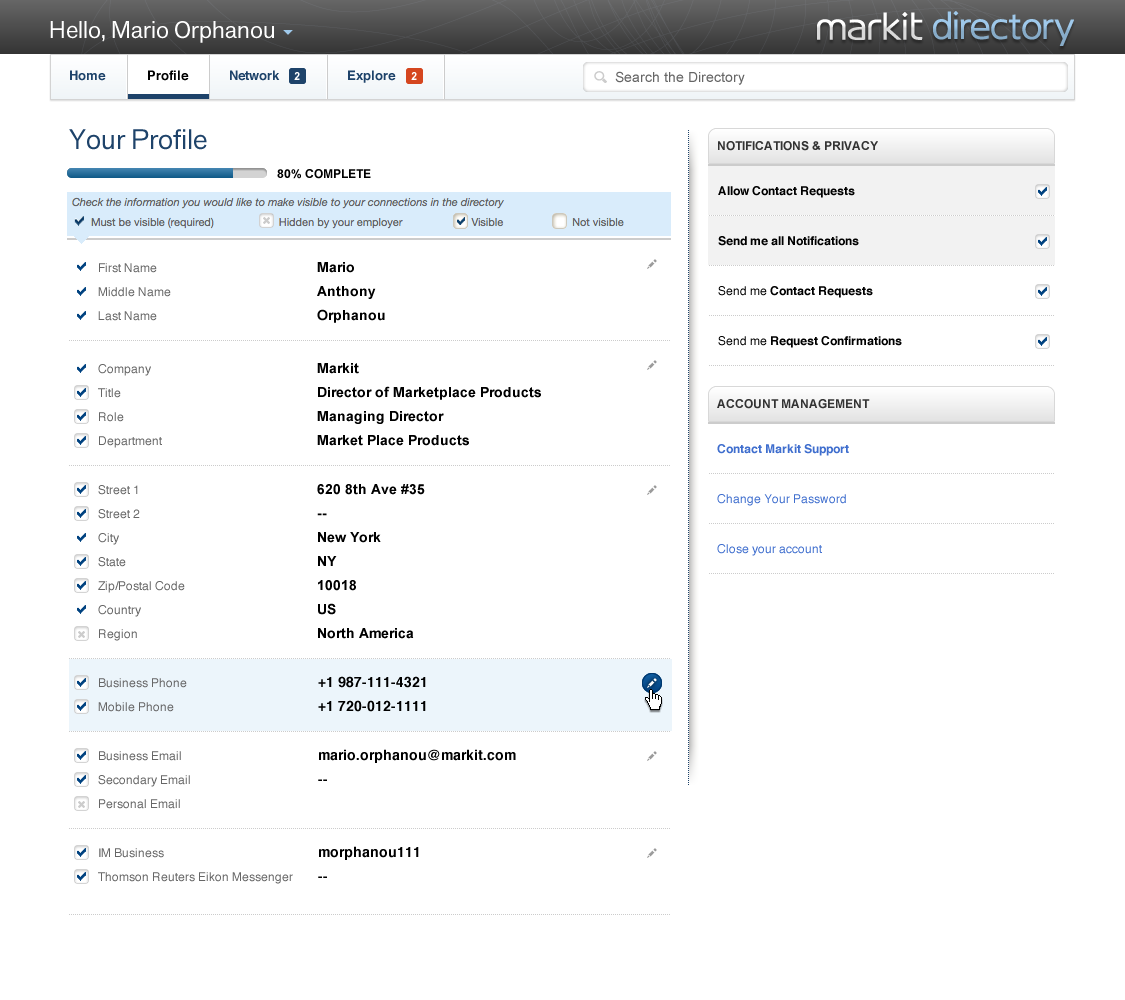
Task: Click the pencil edit icon for name section
Action: coord(652,264)
